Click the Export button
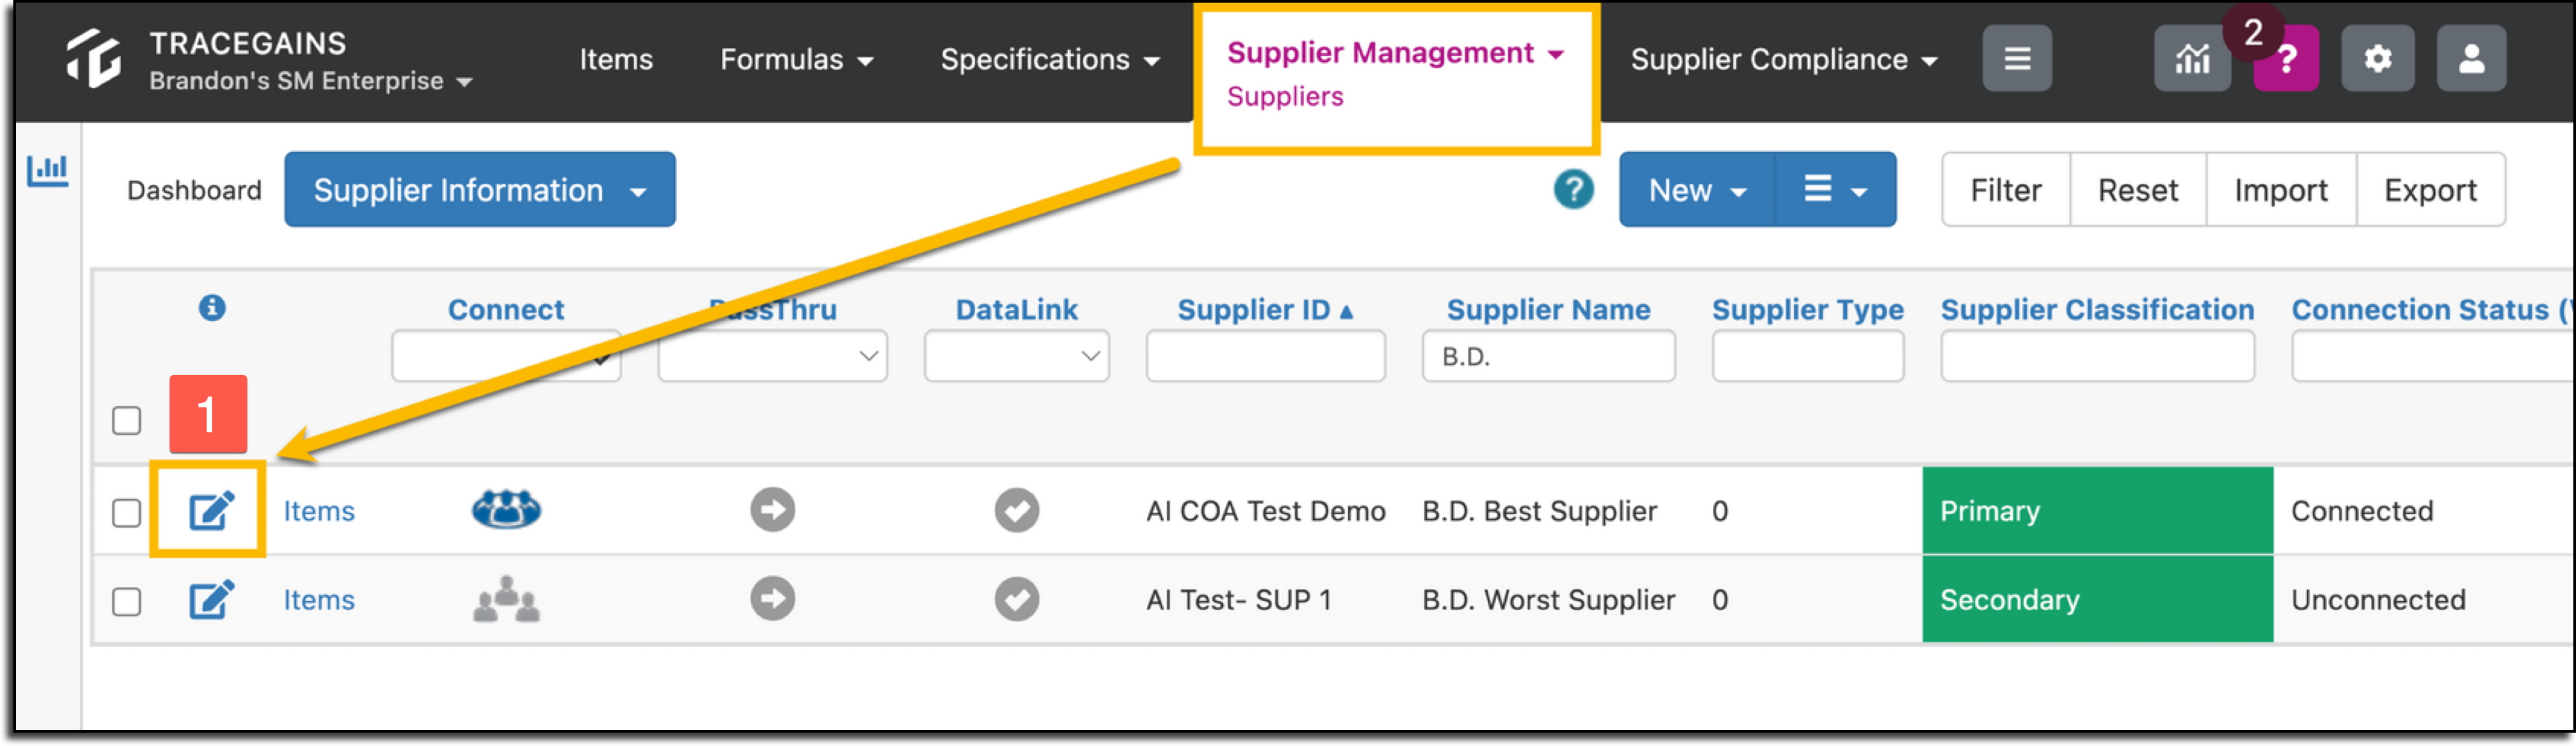Screen dimensions: 2576x746 2430,189
